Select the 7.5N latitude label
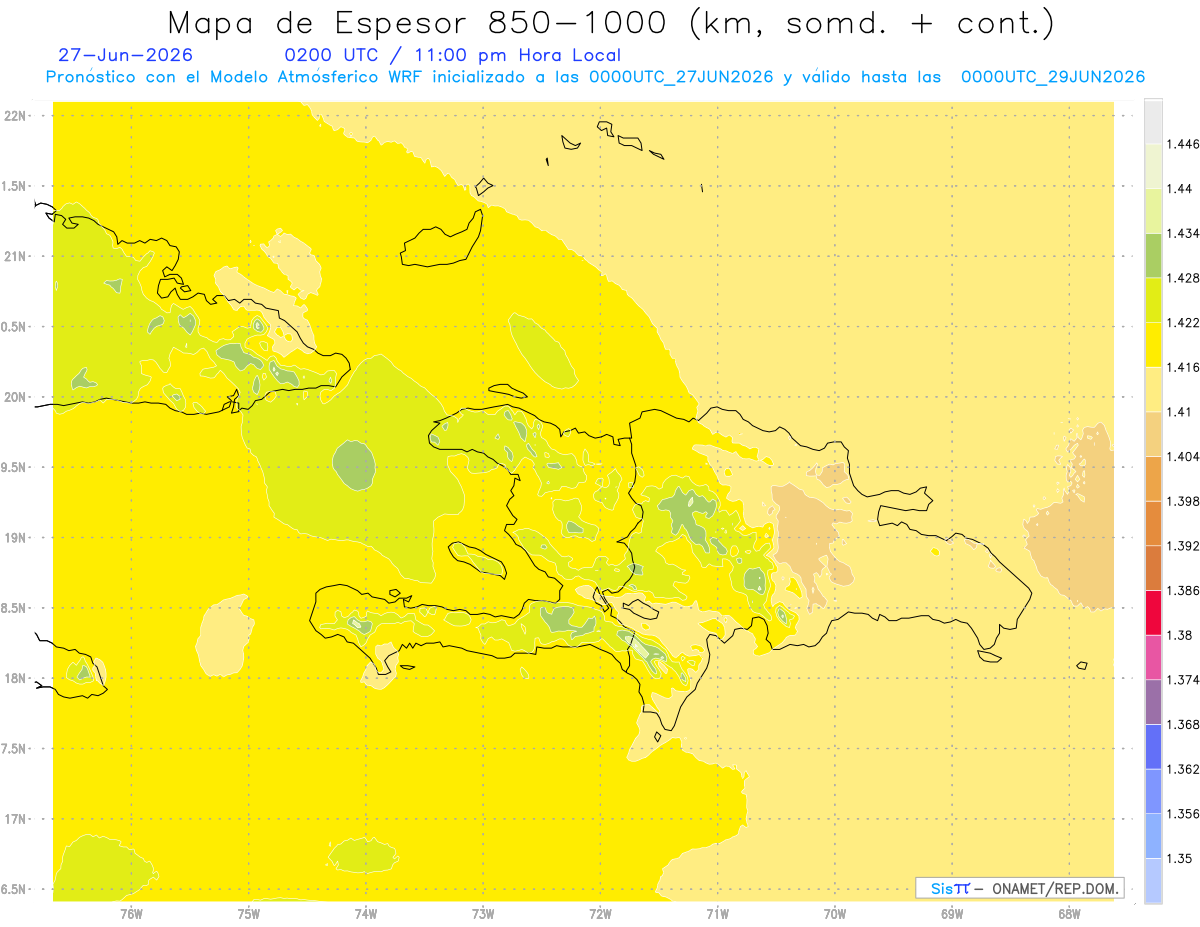The image size is (1200, 927). click(13, 749)
